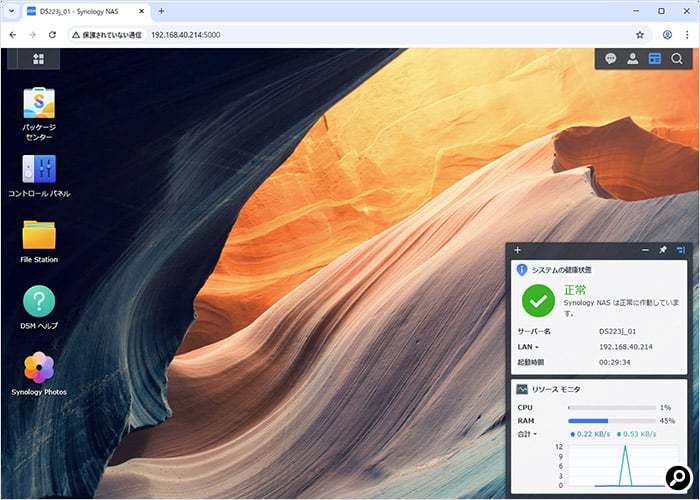Click the server name DS223j_01
This screenshot has width=700, height=500.
point(617,331)
